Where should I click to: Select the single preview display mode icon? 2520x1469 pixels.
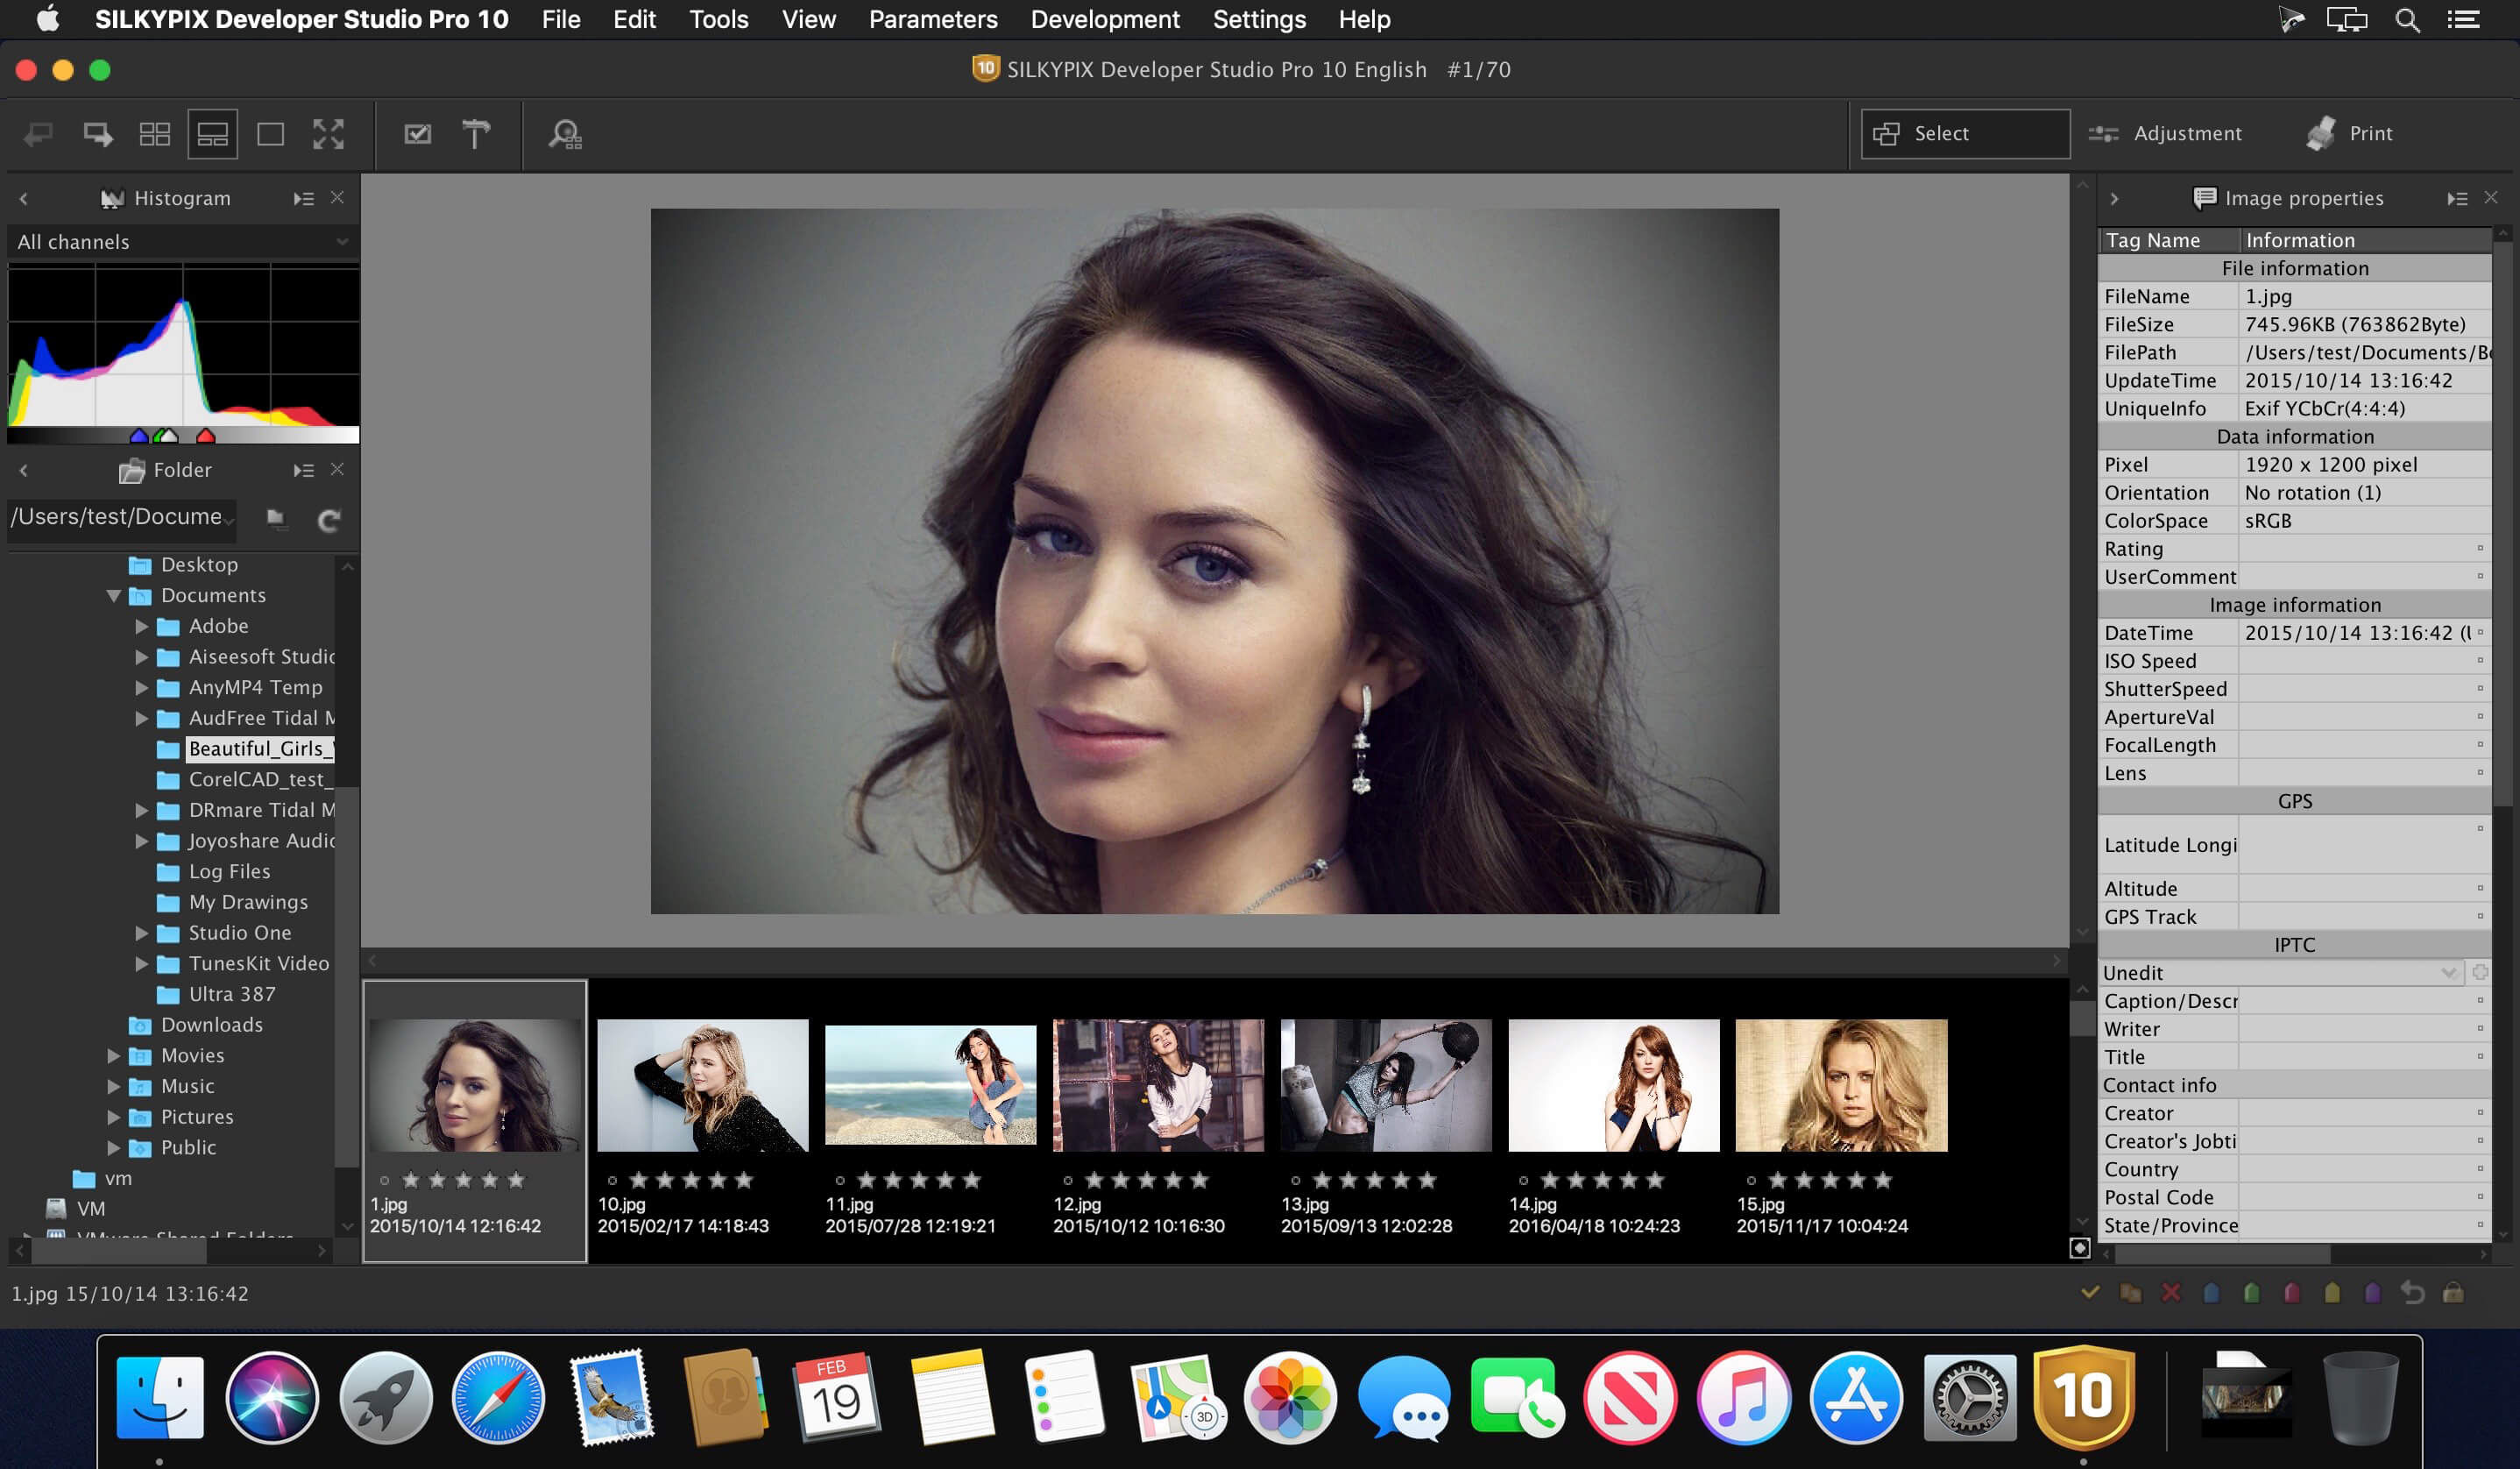(270, 134)
